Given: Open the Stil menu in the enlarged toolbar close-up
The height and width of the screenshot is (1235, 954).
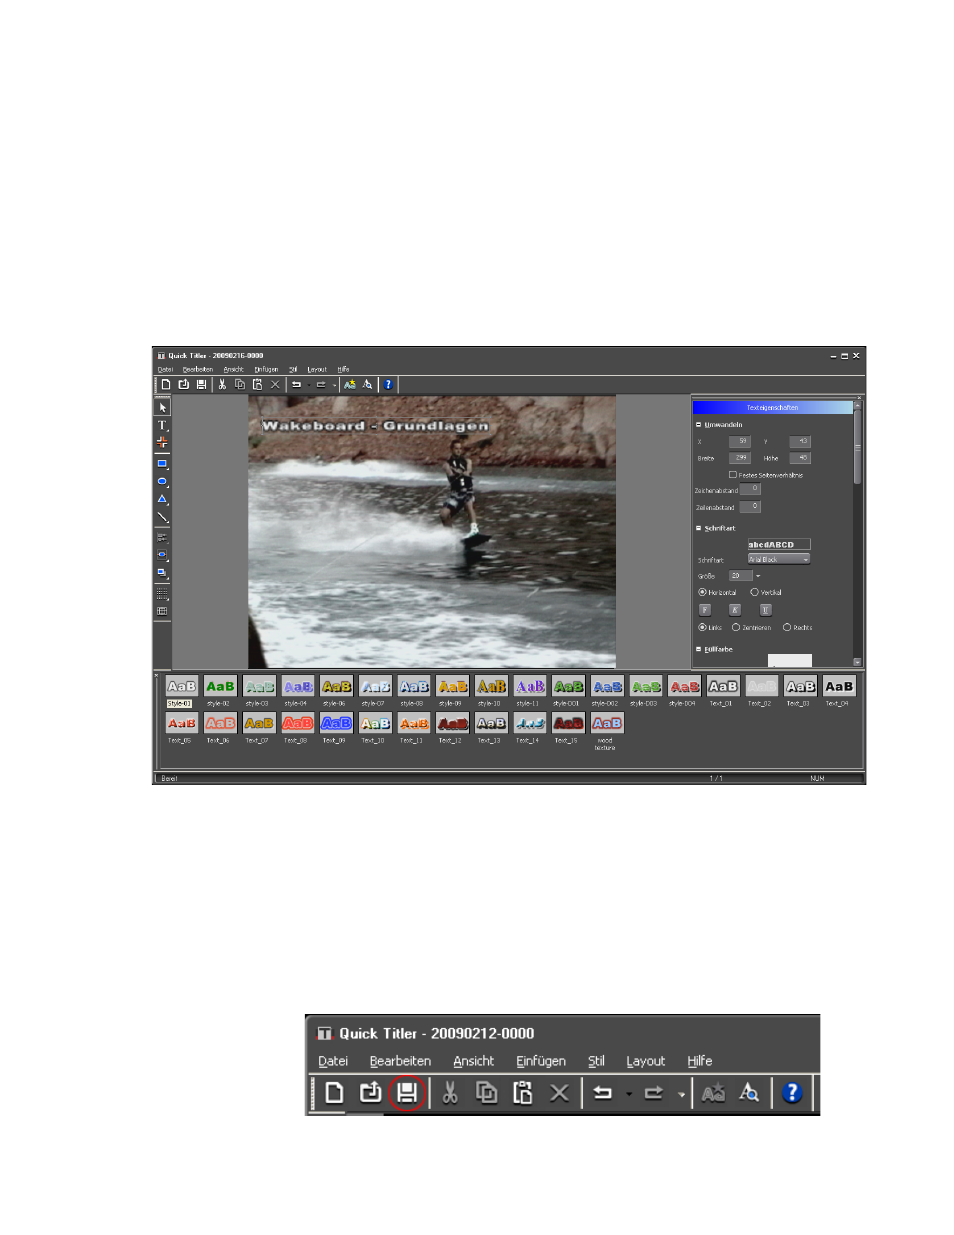Looking at the screenshot, I should pos(596,1061).
